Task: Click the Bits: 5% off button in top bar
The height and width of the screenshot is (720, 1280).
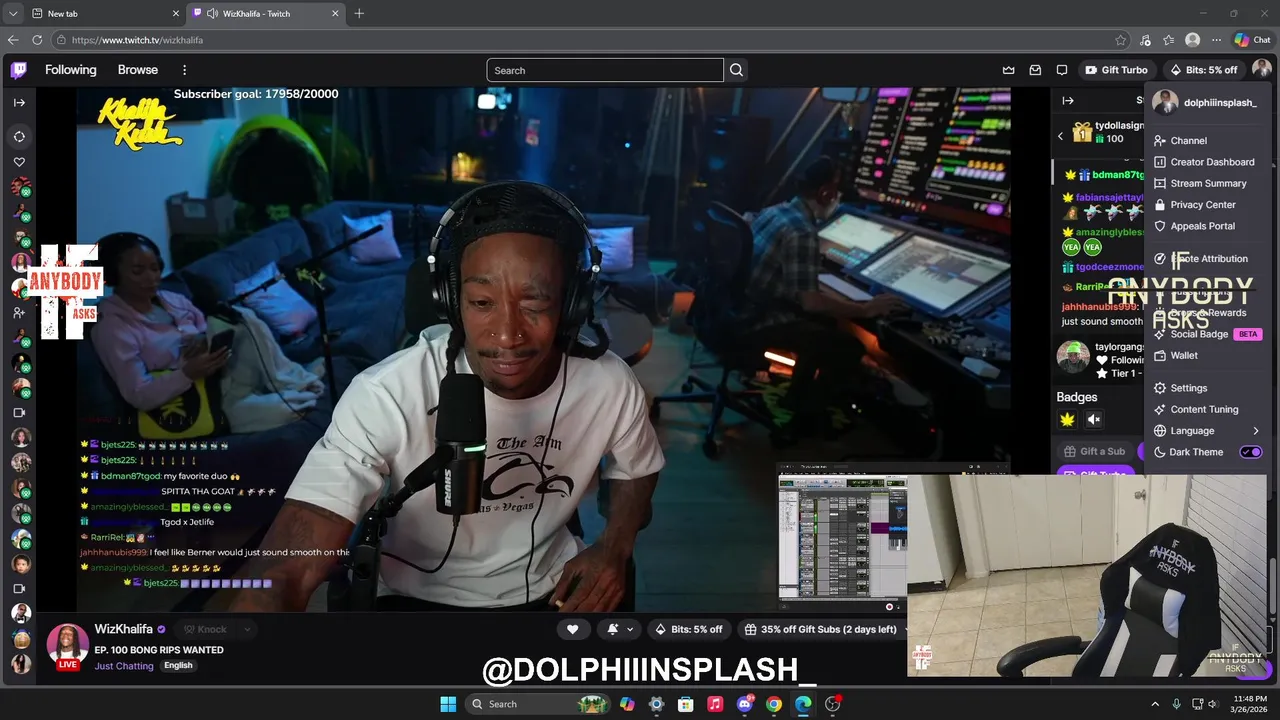Action: coord(1203,70)
